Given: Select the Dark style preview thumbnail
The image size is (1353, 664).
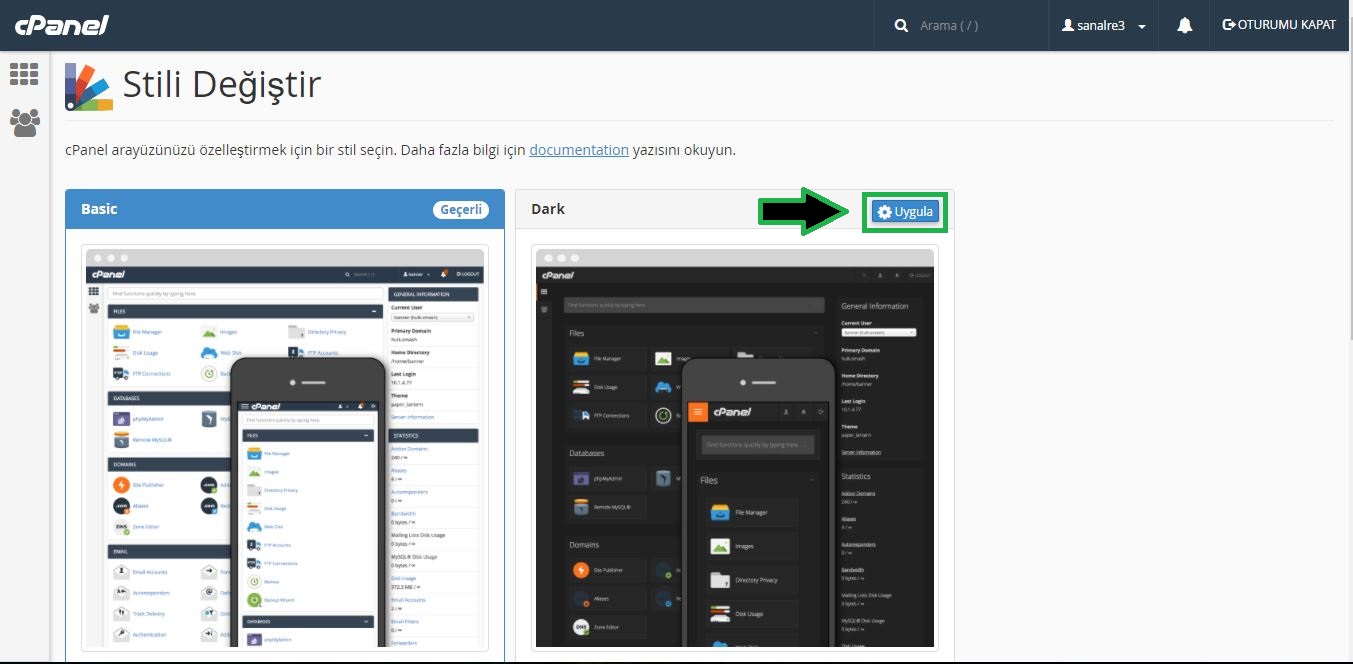Looking at the screenshot, I should tap(735, 447).
